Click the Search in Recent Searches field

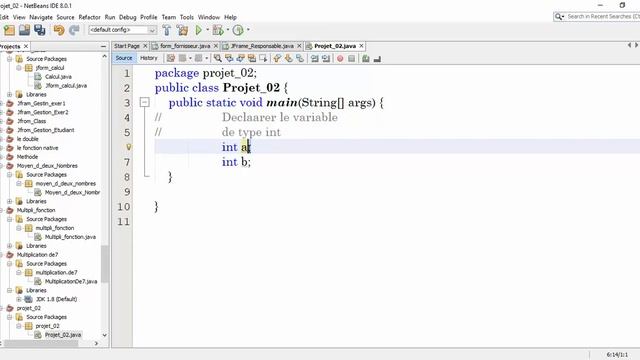click(602, 16)
